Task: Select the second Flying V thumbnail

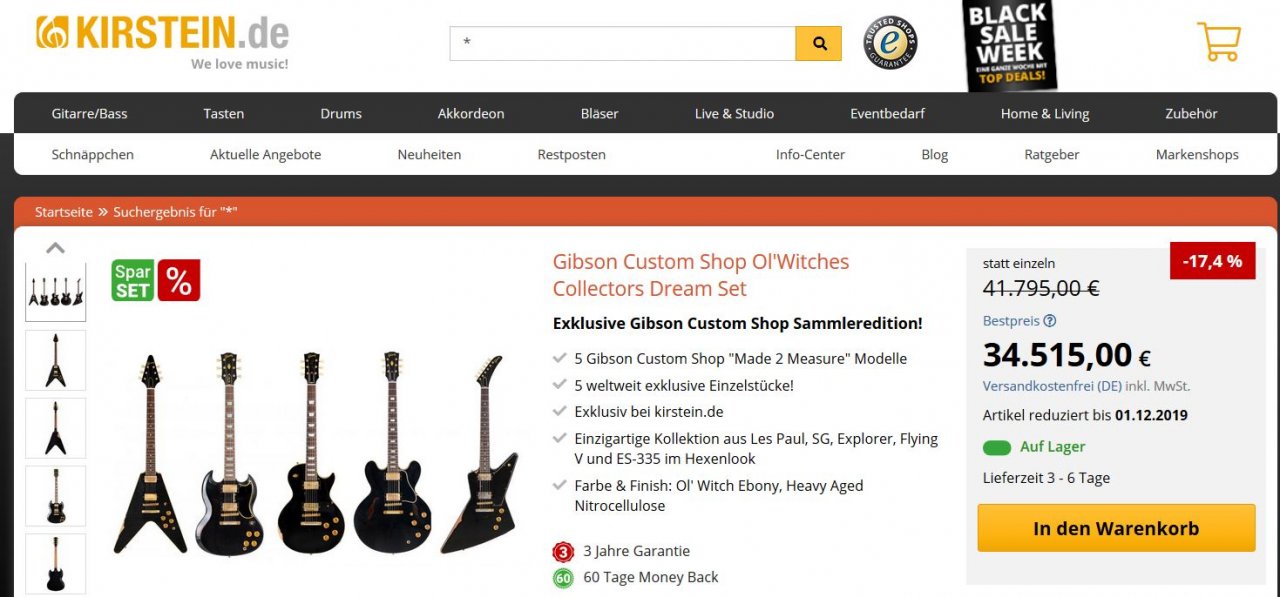Action: click(x=55, y=427)
